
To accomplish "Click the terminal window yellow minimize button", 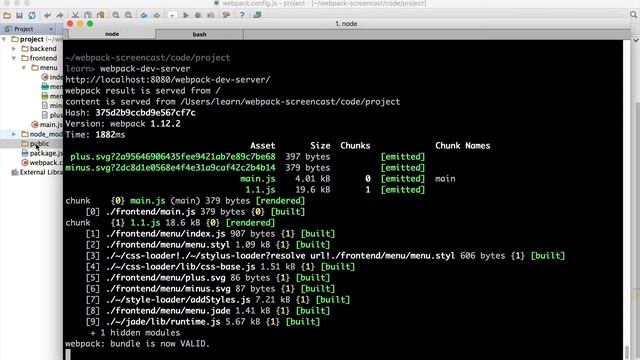I will tap(80, 24).
